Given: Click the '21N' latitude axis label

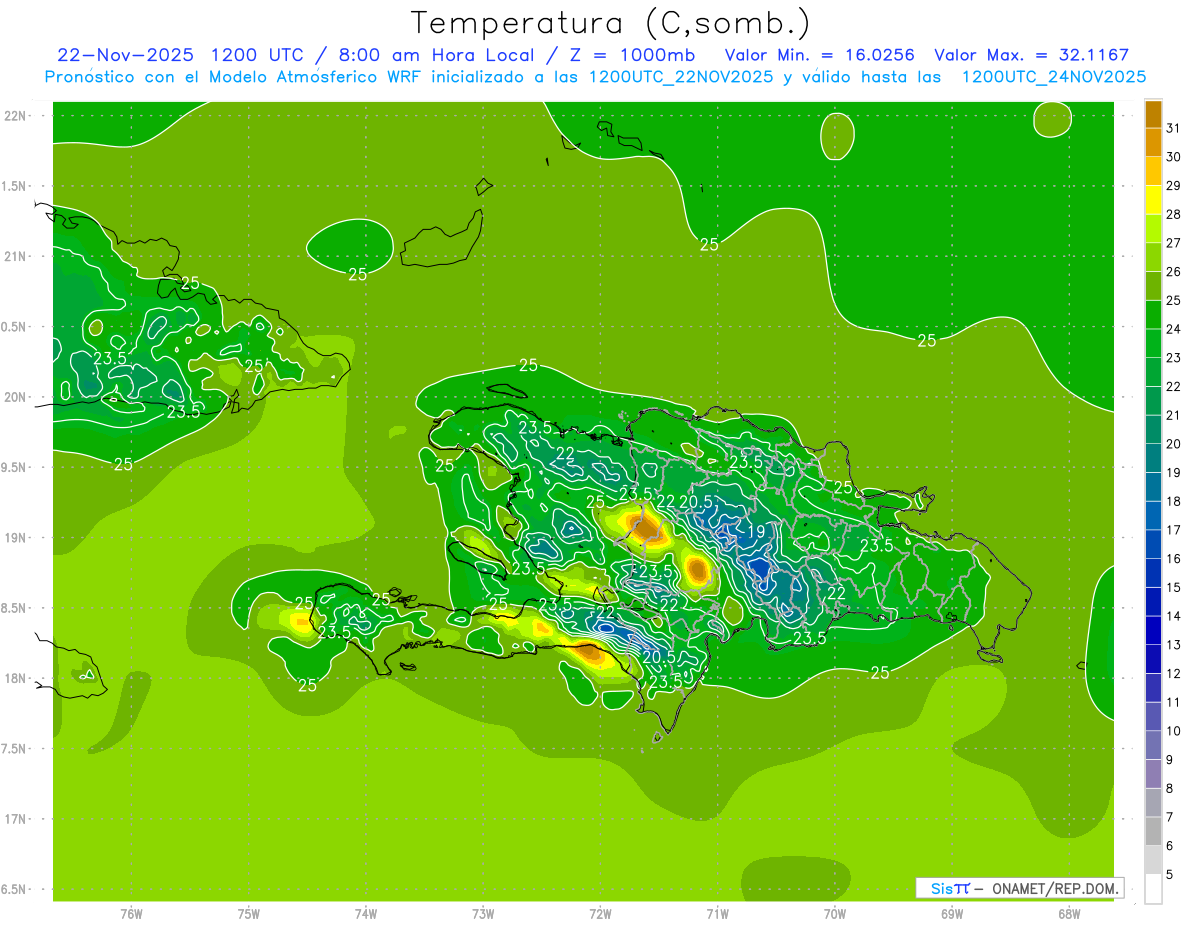Looking at the screenshot, I should (15, 256).
